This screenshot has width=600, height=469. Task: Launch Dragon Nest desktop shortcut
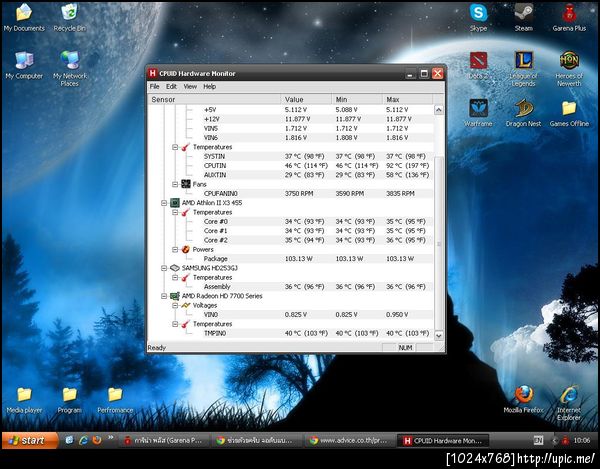(x=523, y=113)
